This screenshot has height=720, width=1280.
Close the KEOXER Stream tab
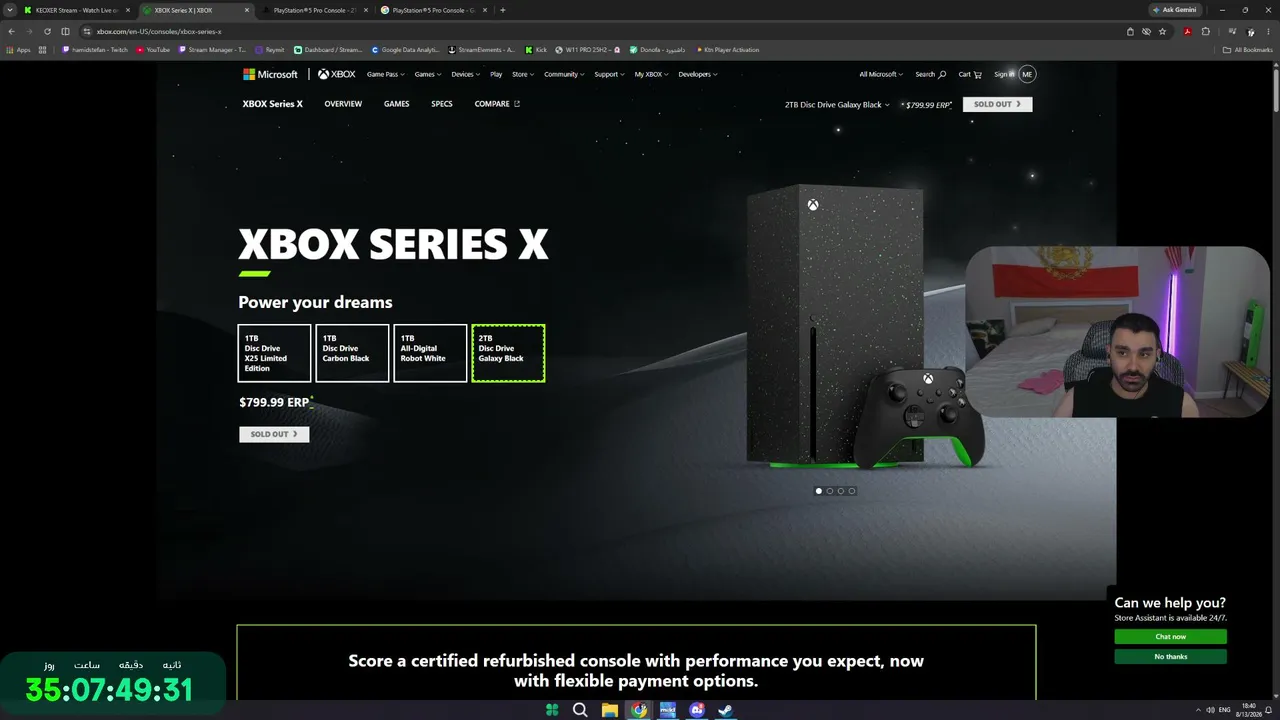click(128, 10)
